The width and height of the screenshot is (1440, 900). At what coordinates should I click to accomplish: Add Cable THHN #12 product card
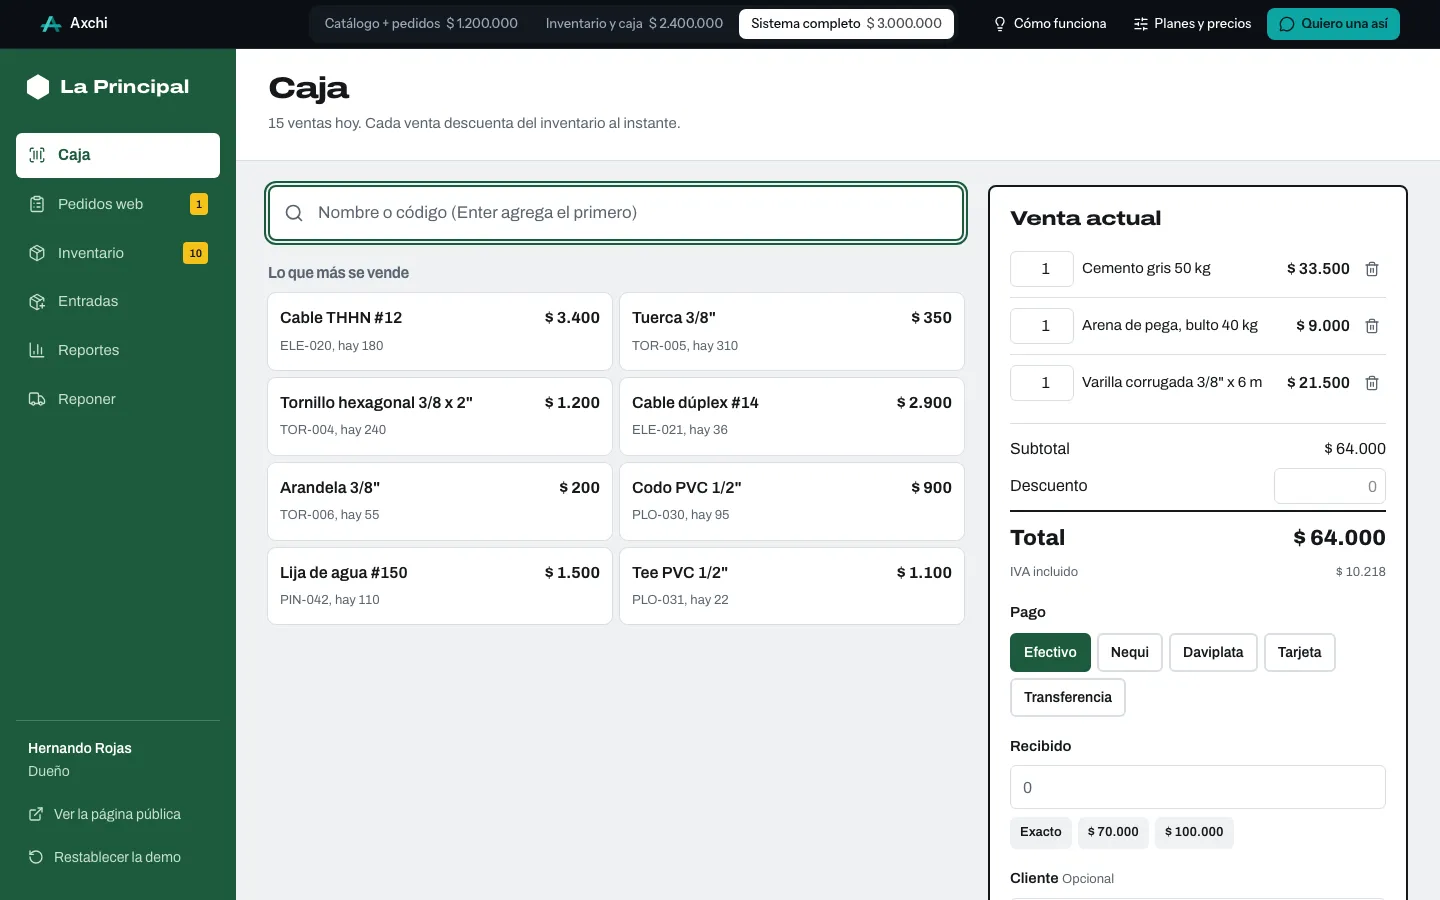pos(440,331)
